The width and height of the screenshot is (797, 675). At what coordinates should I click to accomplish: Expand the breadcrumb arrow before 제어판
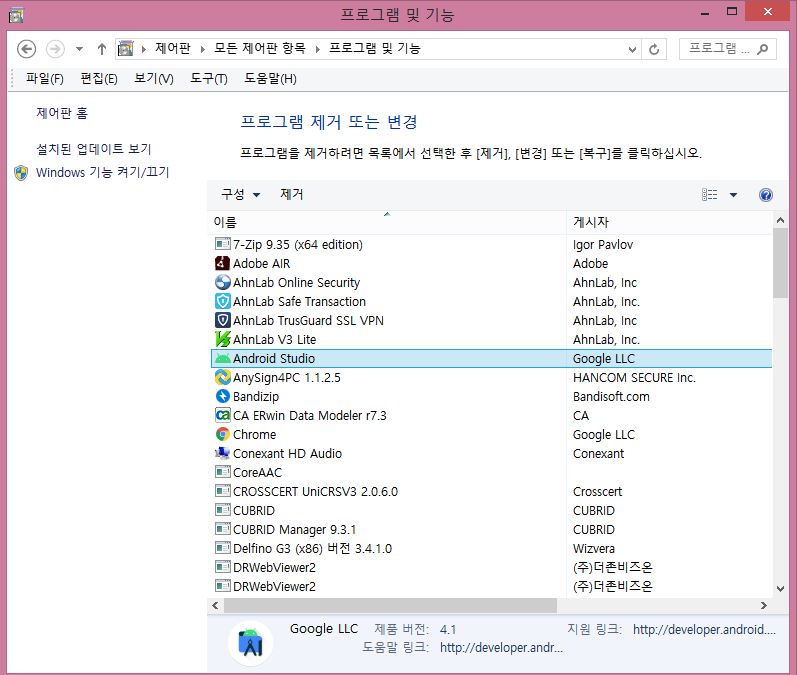click(144, 49)
